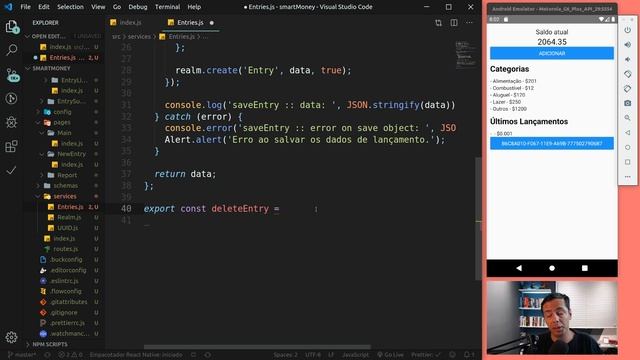Image resolution: width=640 pixels, height=360 pixels.
Task: Open the Terminal menu
Action: 167,7
